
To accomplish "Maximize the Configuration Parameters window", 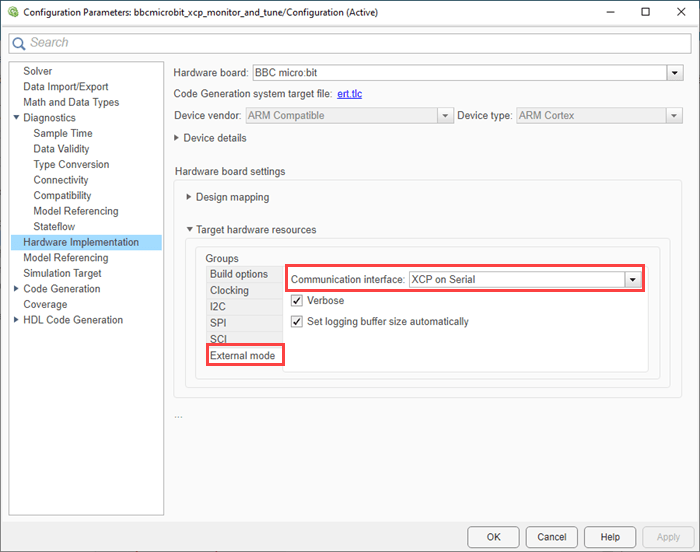I will [x=646, y=12].
